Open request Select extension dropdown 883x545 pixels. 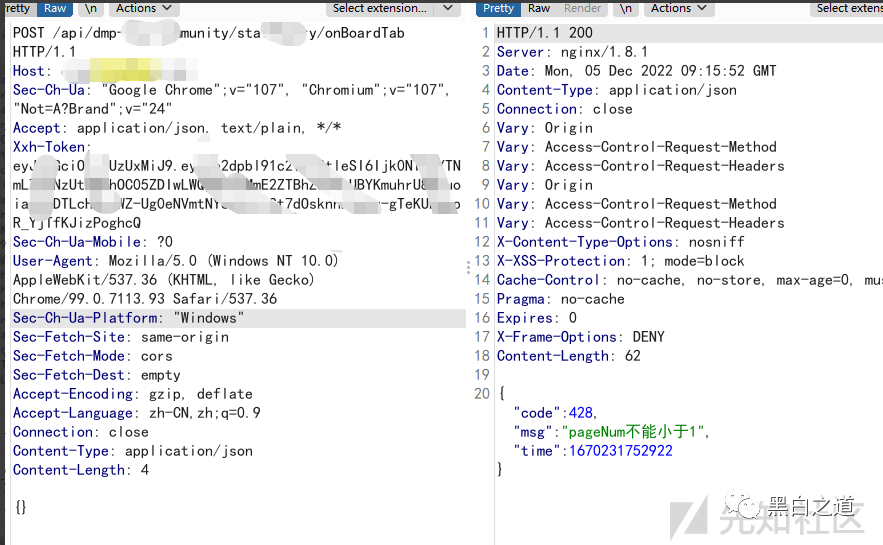392,8
